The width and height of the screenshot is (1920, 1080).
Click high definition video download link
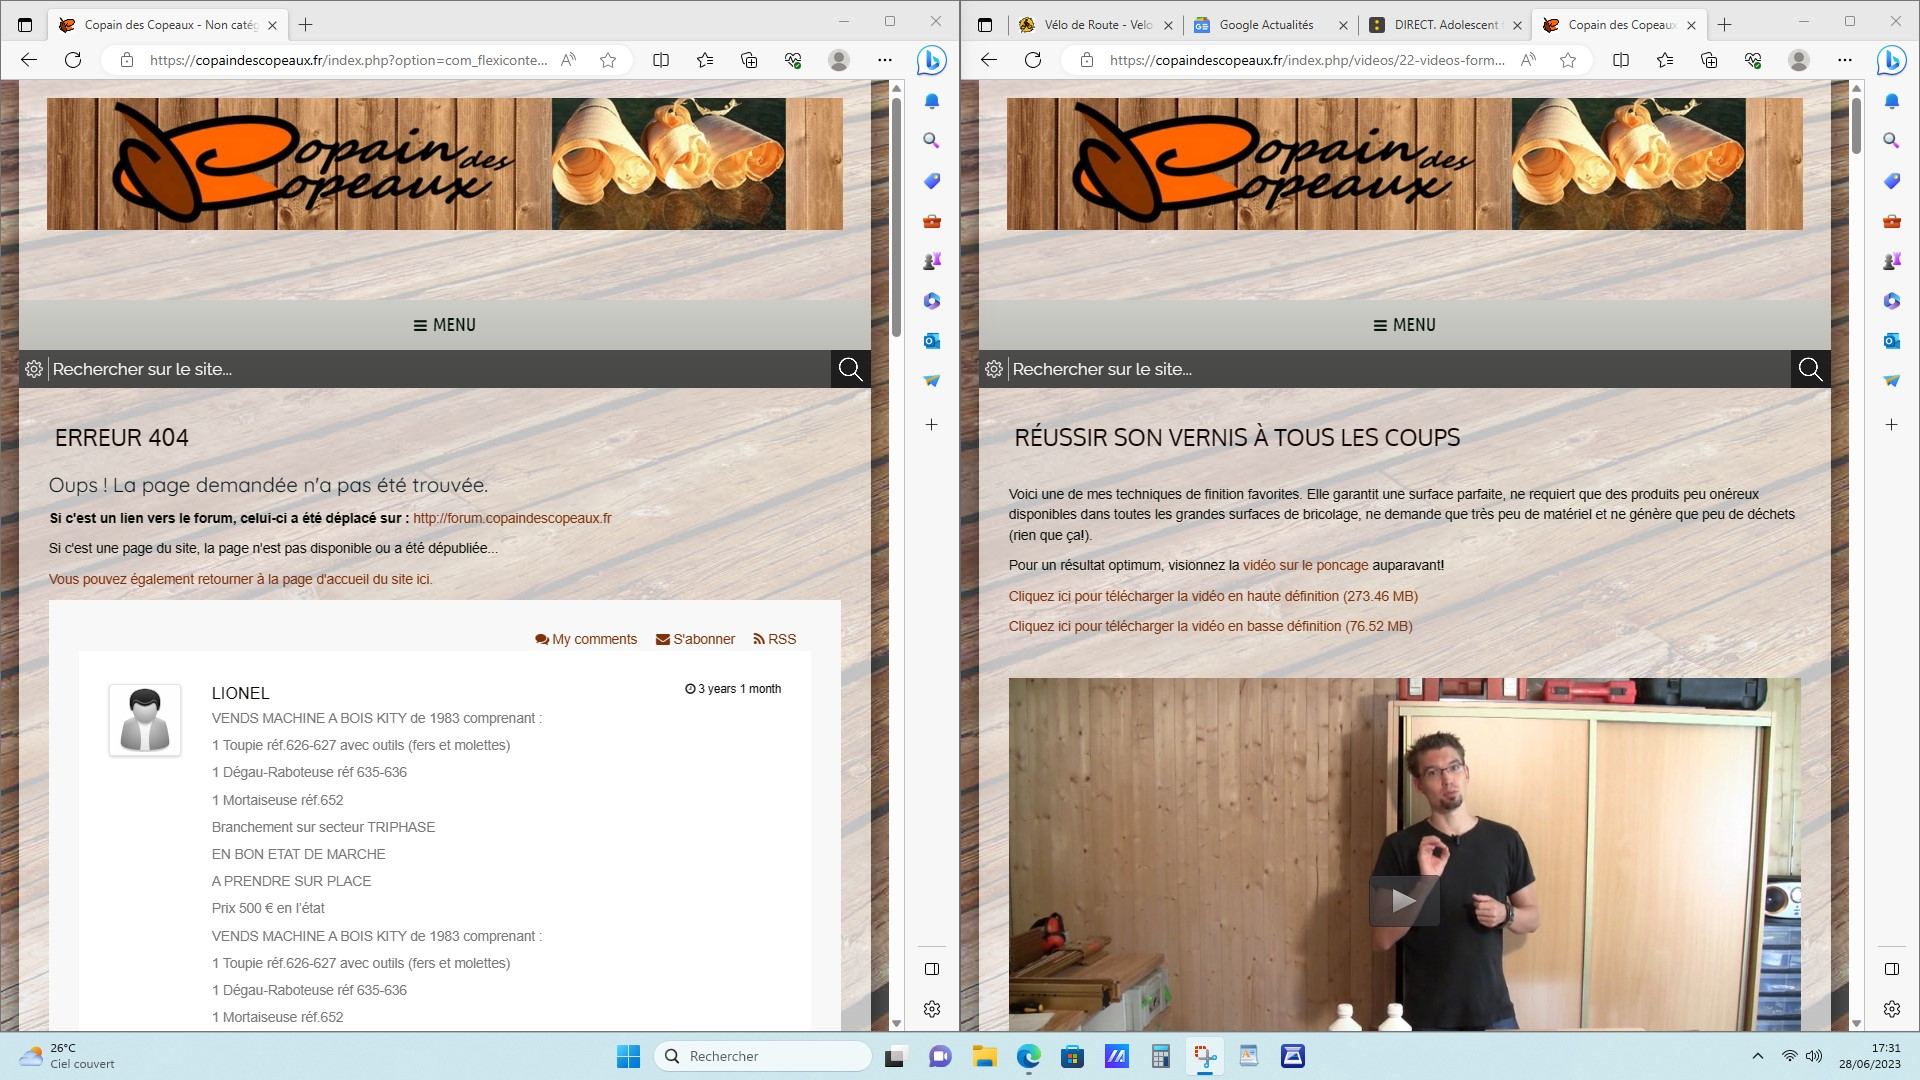(x=1213, y=596)
